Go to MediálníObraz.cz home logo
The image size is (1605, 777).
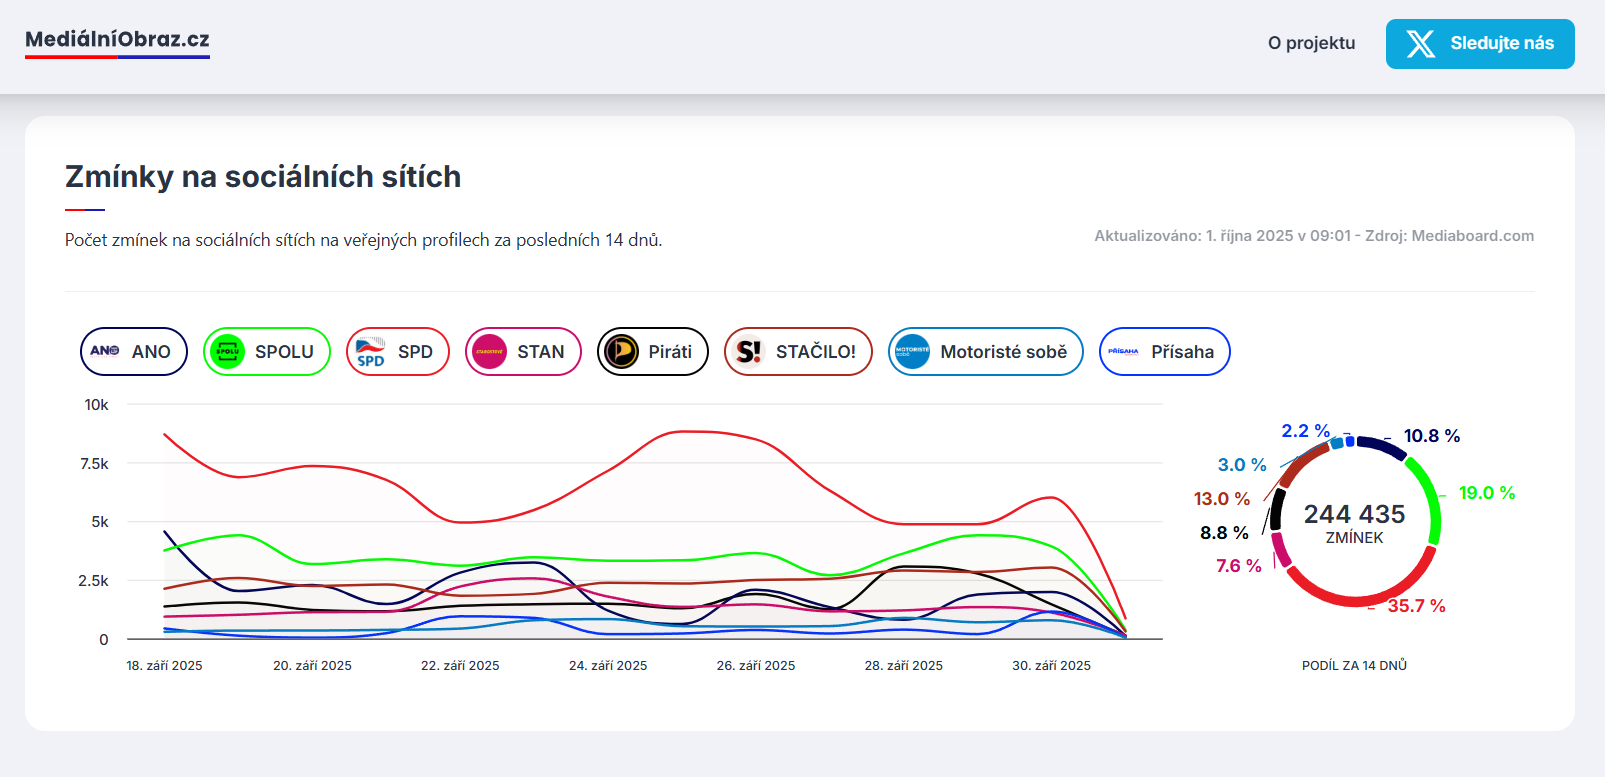117,40
